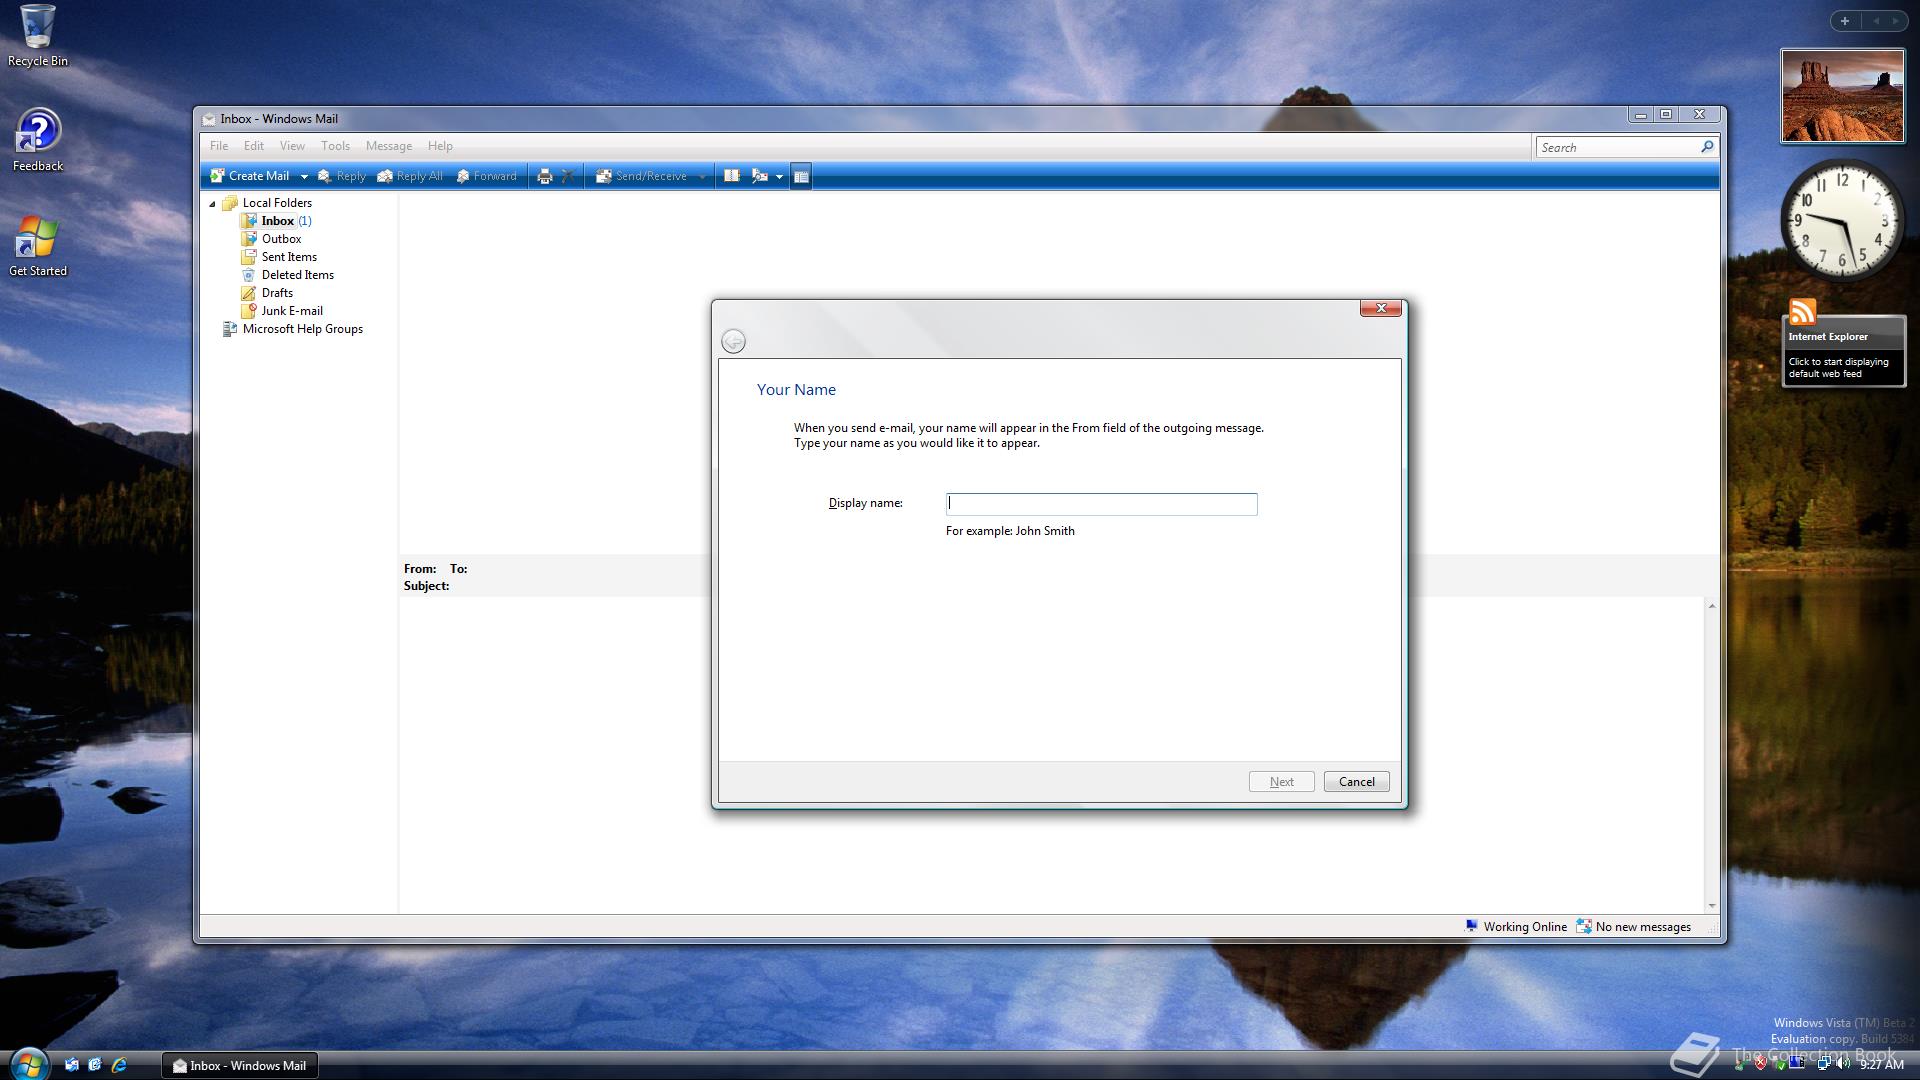Click the Windows Start orb
The height and width of the screenshot is (1080, 1920).
pos(28,1064)
